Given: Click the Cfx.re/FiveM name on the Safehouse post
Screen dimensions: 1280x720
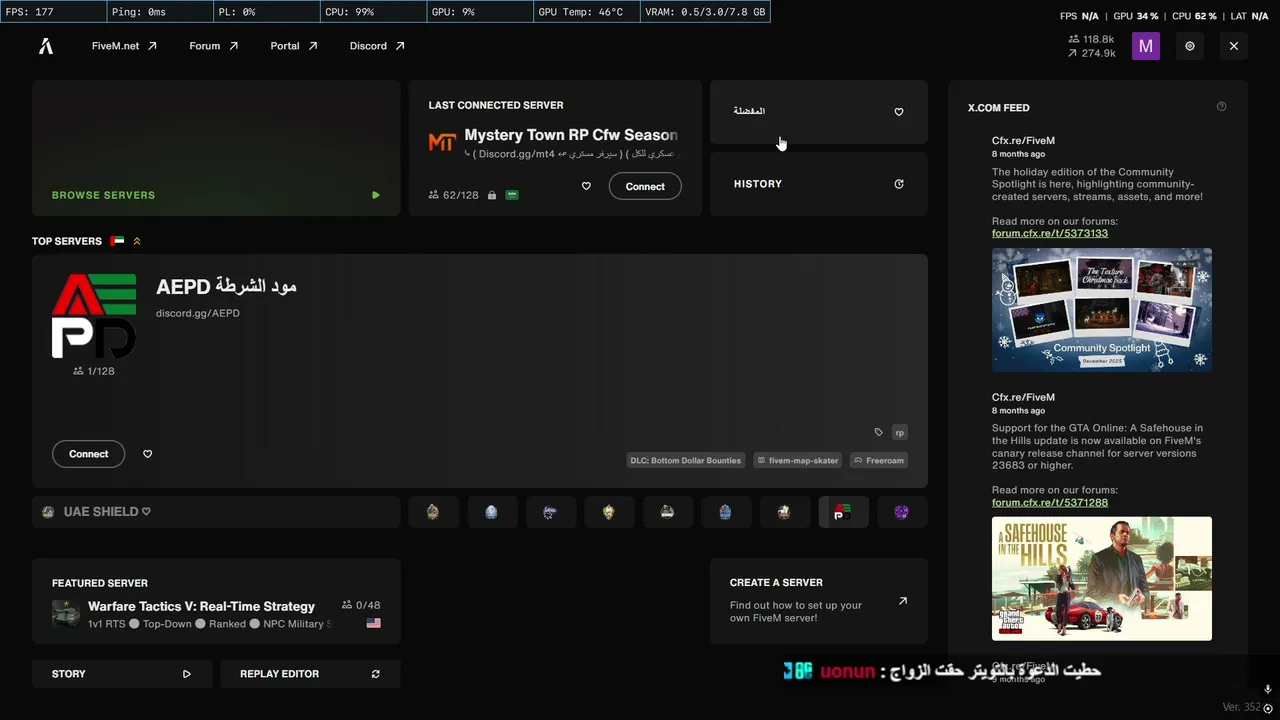Looking at the screenshot, I should [1023, 397].
